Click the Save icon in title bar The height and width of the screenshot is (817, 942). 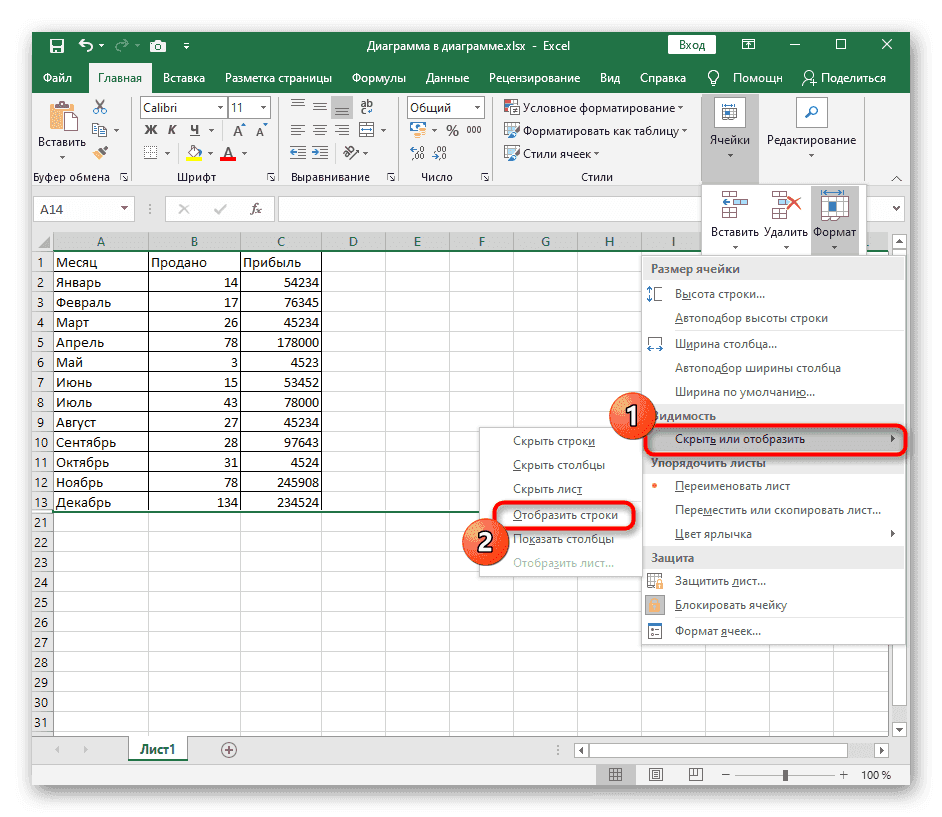pos(57,46)
